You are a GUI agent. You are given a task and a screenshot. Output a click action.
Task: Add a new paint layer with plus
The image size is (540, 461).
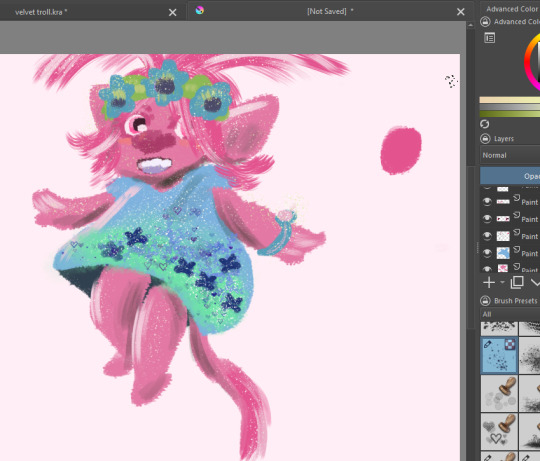click(489, 282)
